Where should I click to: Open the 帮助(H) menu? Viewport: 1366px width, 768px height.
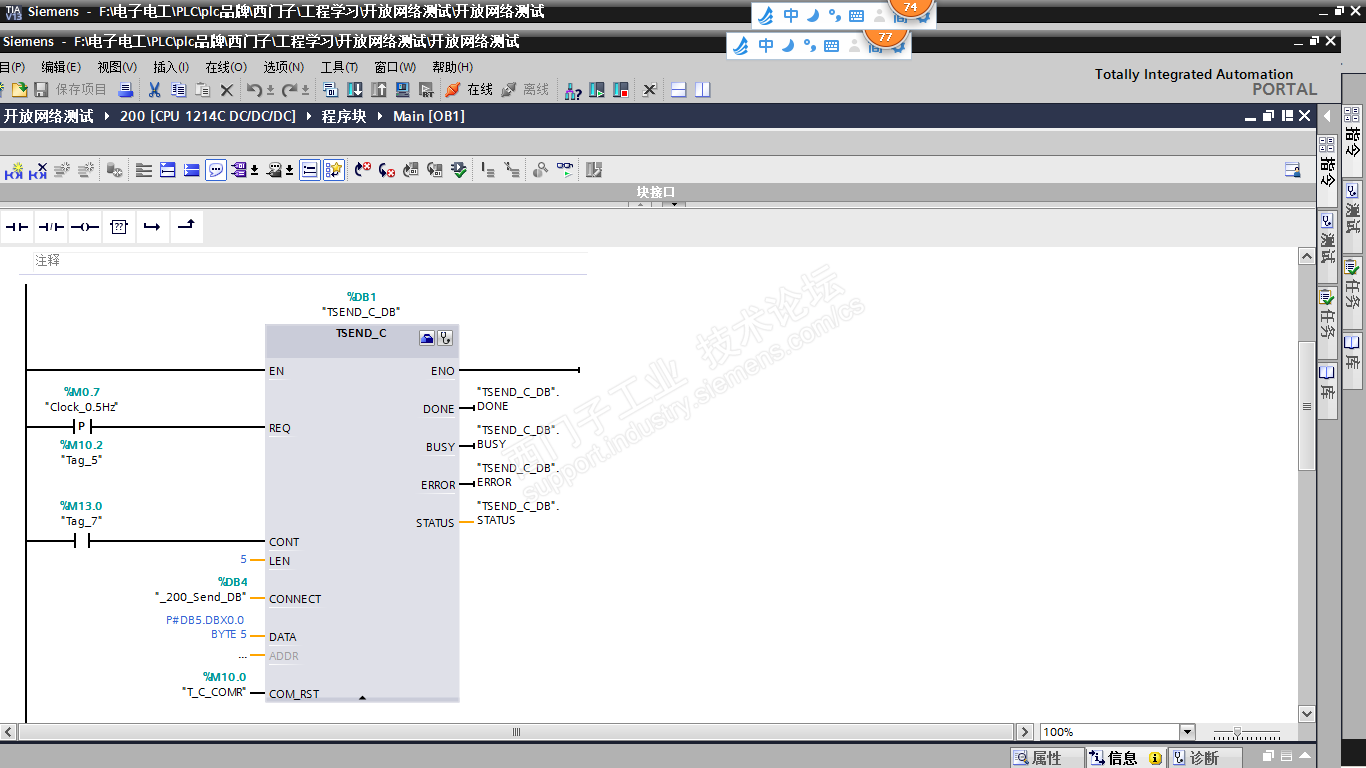click(x=453, y=67)
